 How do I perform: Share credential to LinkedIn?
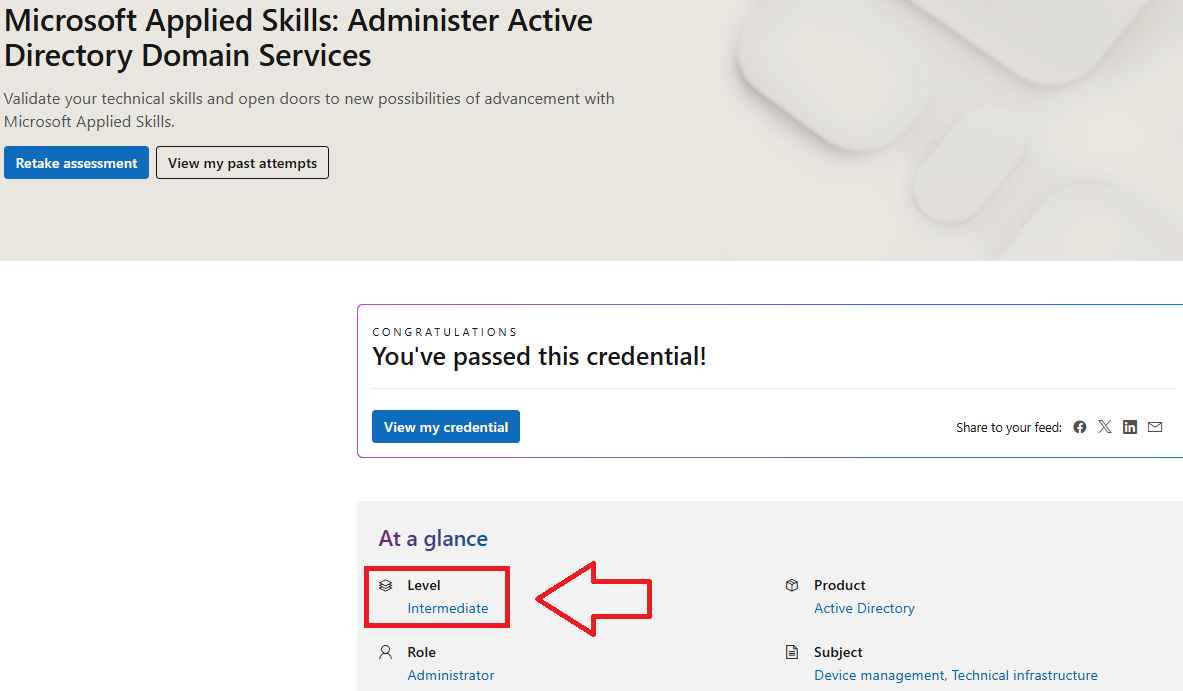pos(1129,427)
